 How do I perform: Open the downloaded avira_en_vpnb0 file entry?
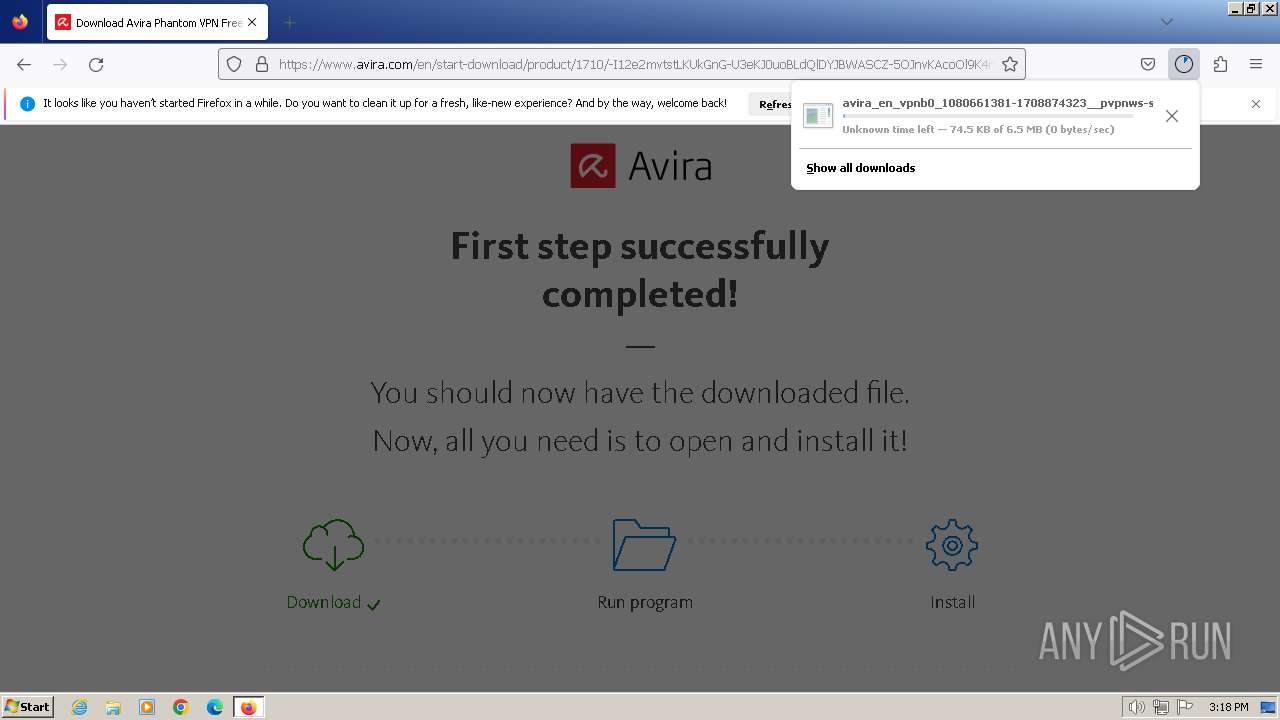978,116
